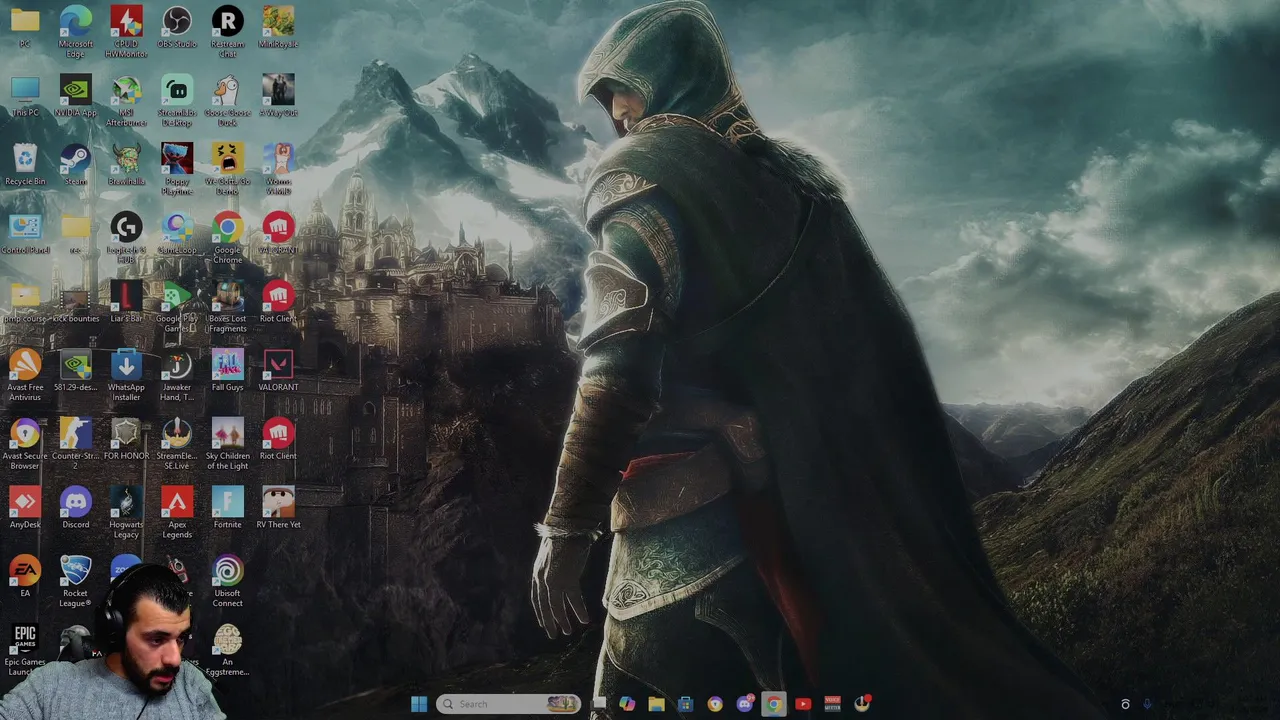Image resolution: width=1280 pixels, height=720 pixels.
Task: Launch Streamlabs Desktop shortcut
Action: (x=177, y=100)
